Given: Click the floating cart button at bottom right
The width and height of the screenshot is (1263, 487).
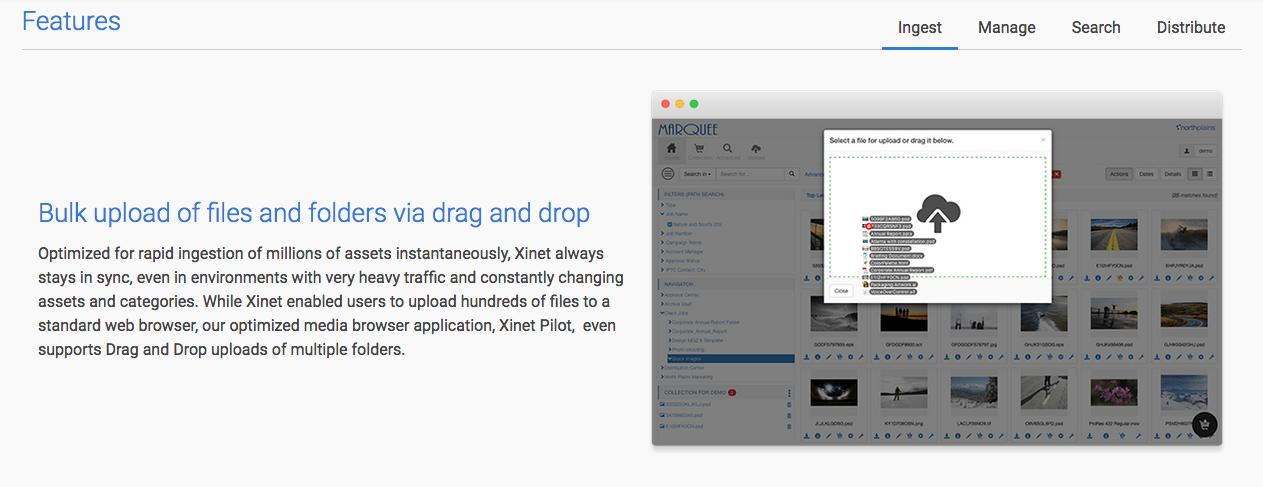Looking at the screenshot, I should click(1204, 424).
